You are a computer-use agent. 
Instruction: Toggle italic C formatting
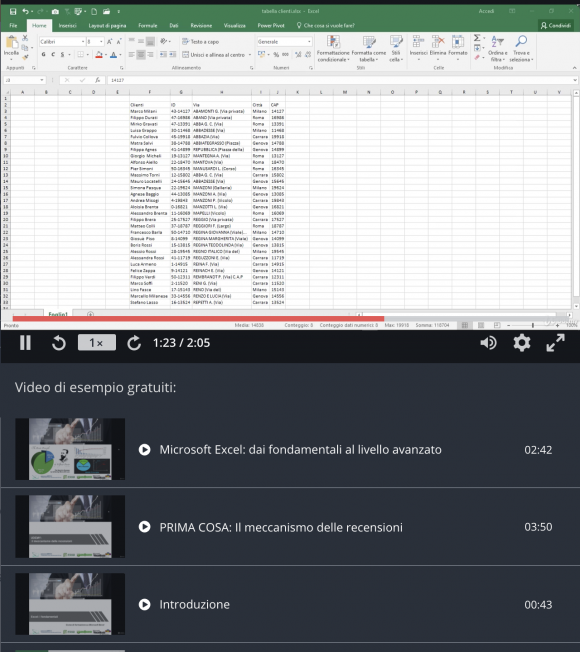[x=53, y=54]
